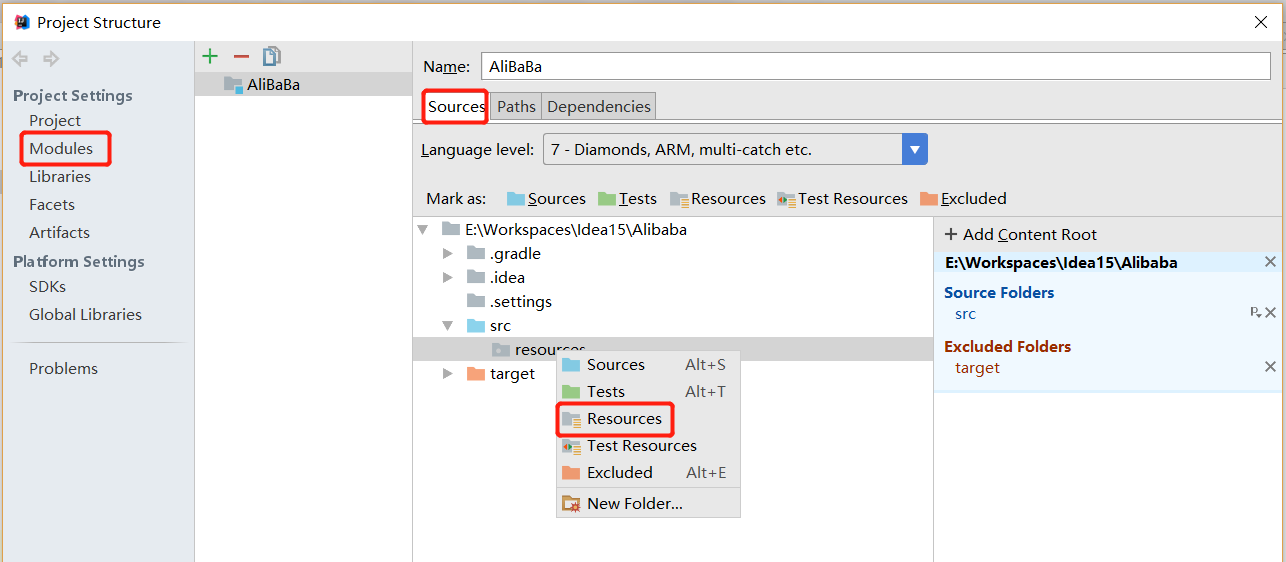Expand the .idea folder

[448, 277]
